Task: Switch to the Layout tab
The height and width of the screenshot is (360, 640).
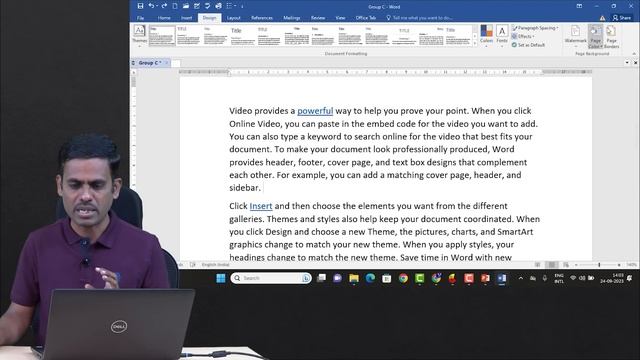Action: pos(233,18)
